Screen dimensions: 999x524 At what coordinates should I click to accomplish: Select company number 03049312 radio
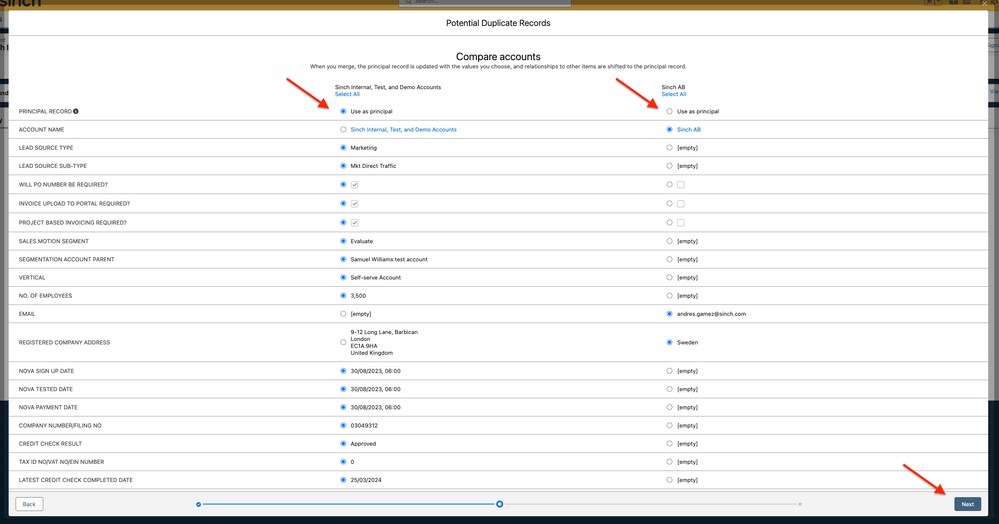click(343, 426)
